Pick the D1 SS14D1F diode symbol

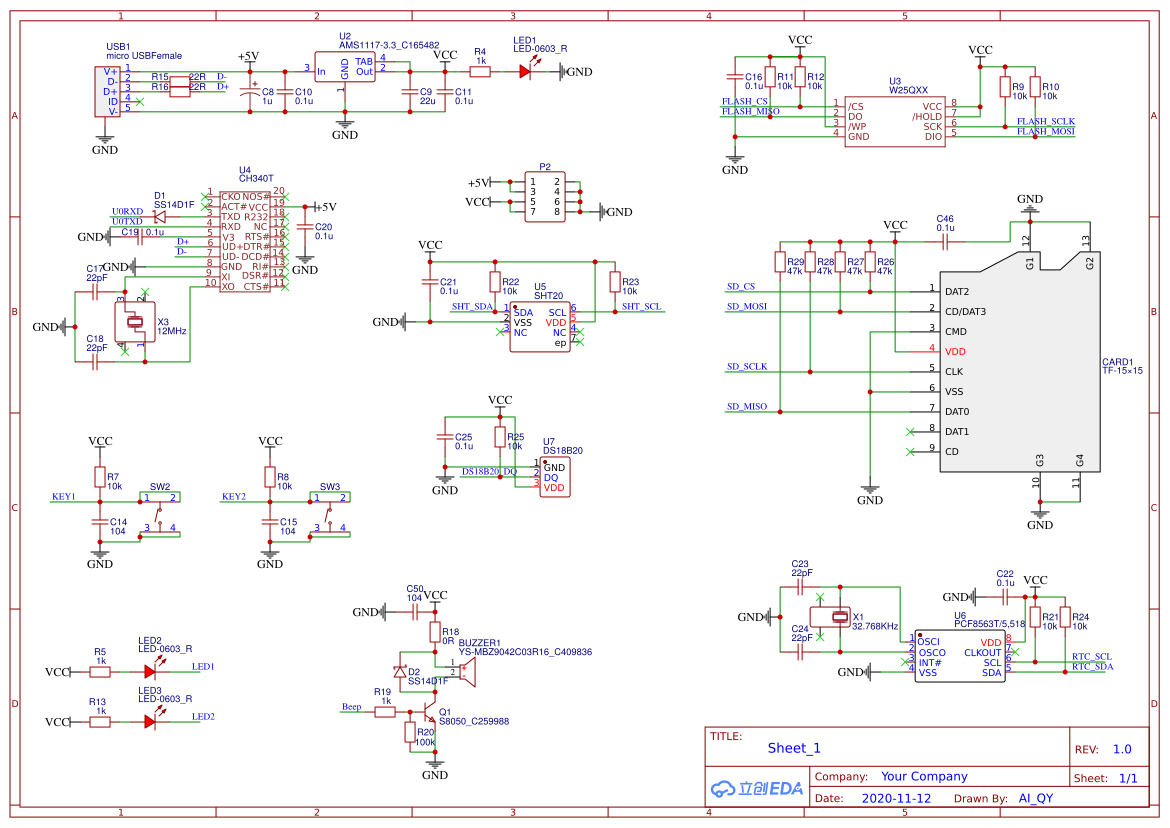click(159, 216)
